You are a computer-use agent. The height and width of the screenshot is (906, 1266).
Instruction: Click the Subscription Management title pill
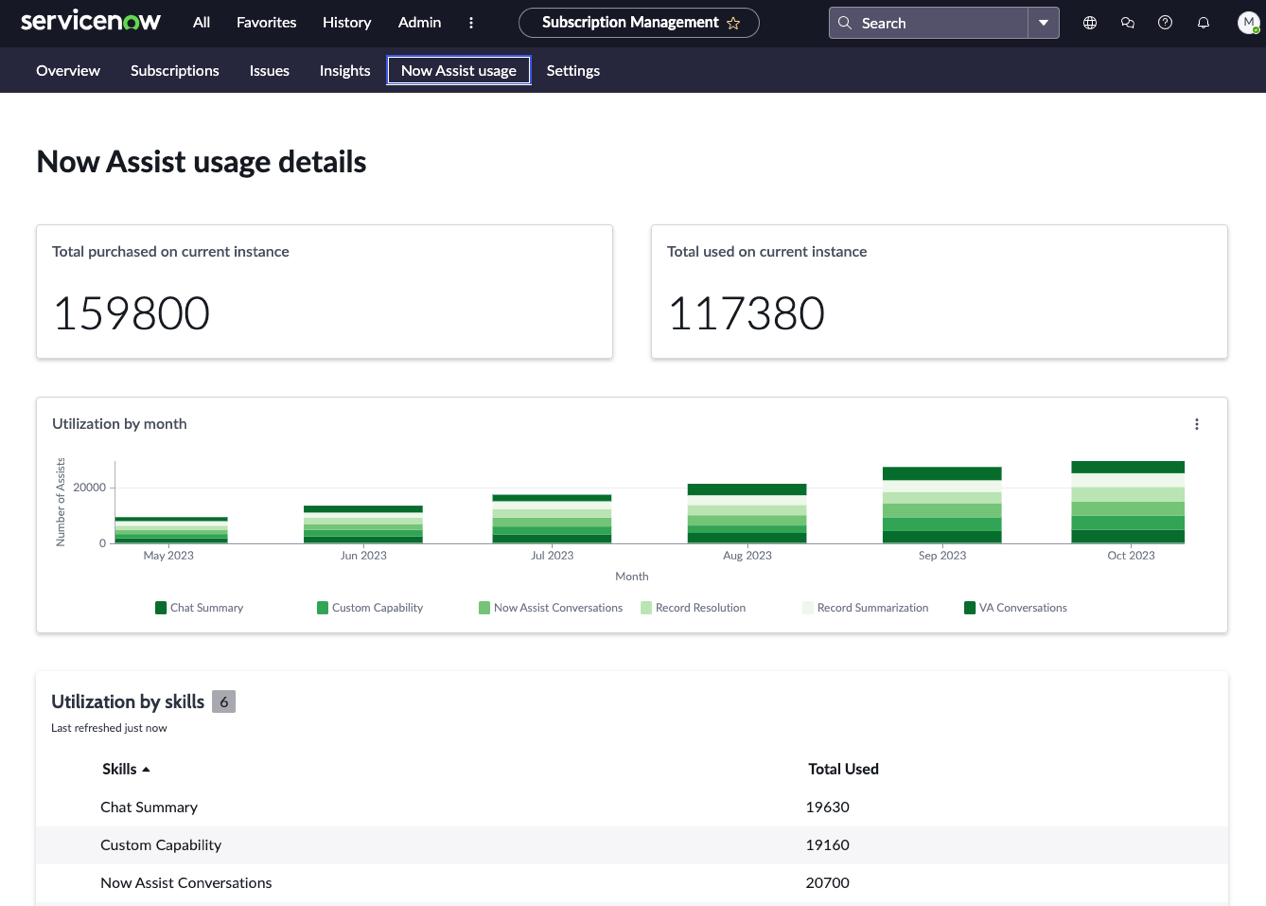639,22
